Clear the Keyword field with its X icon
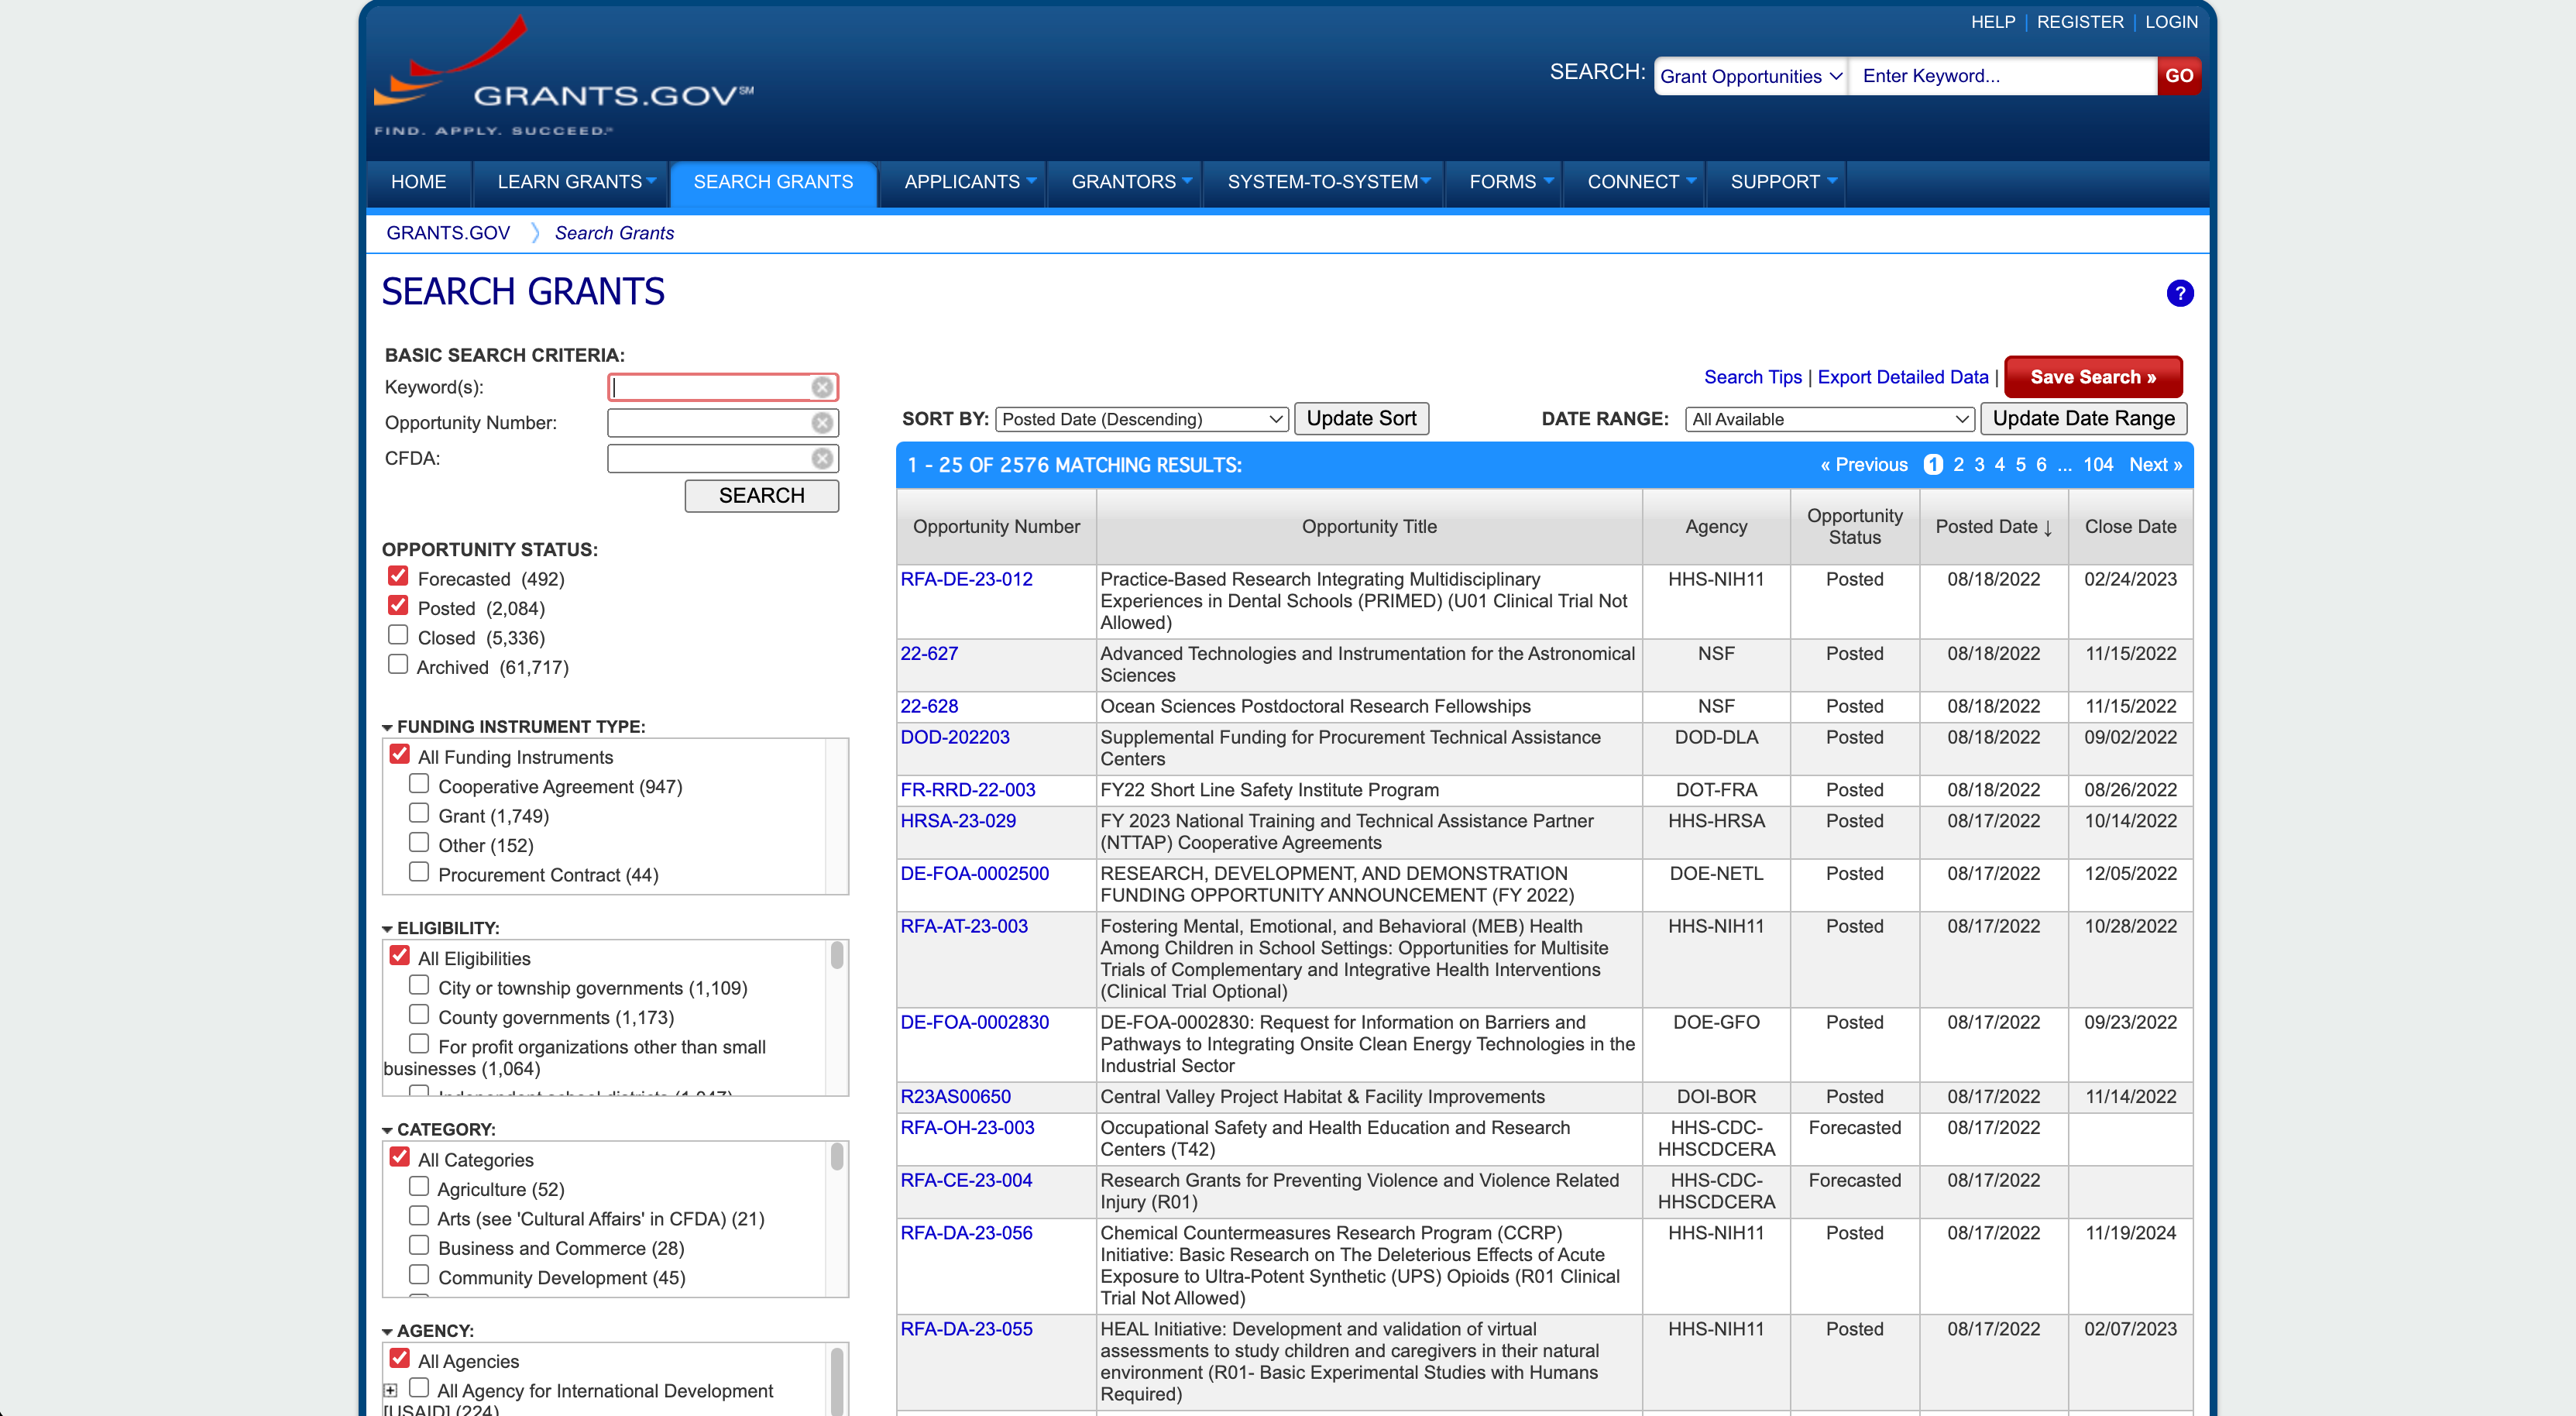The image size is (2576, 1416). pos(822,387)
